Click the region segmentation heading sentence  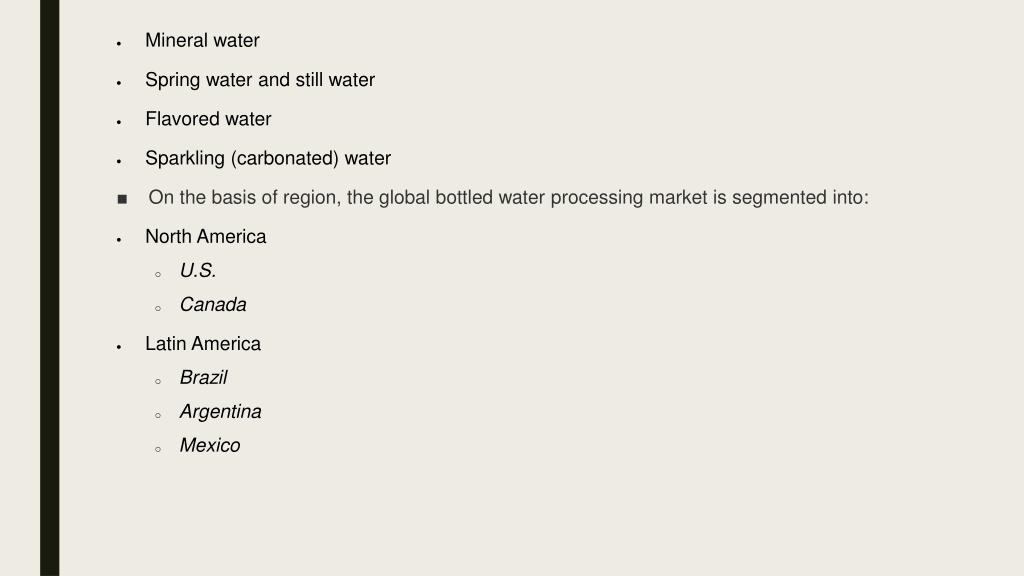tap(508, 198)
